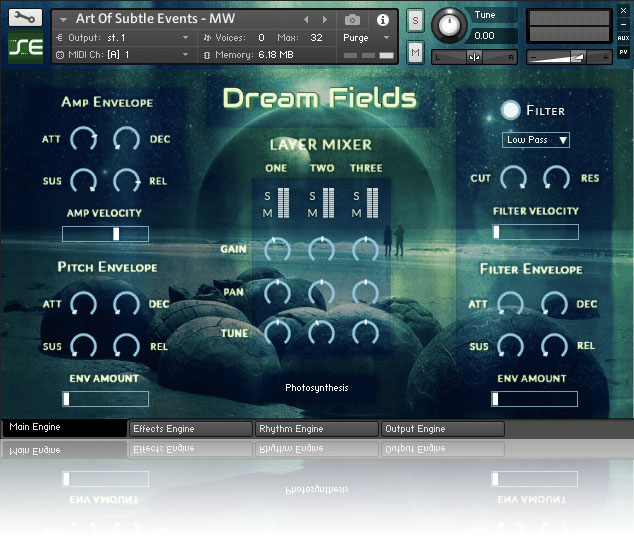This screenshot has width=634, height=539.
Task: Click the layer ONE GAIN knob
Action: (x=276, y=248)
